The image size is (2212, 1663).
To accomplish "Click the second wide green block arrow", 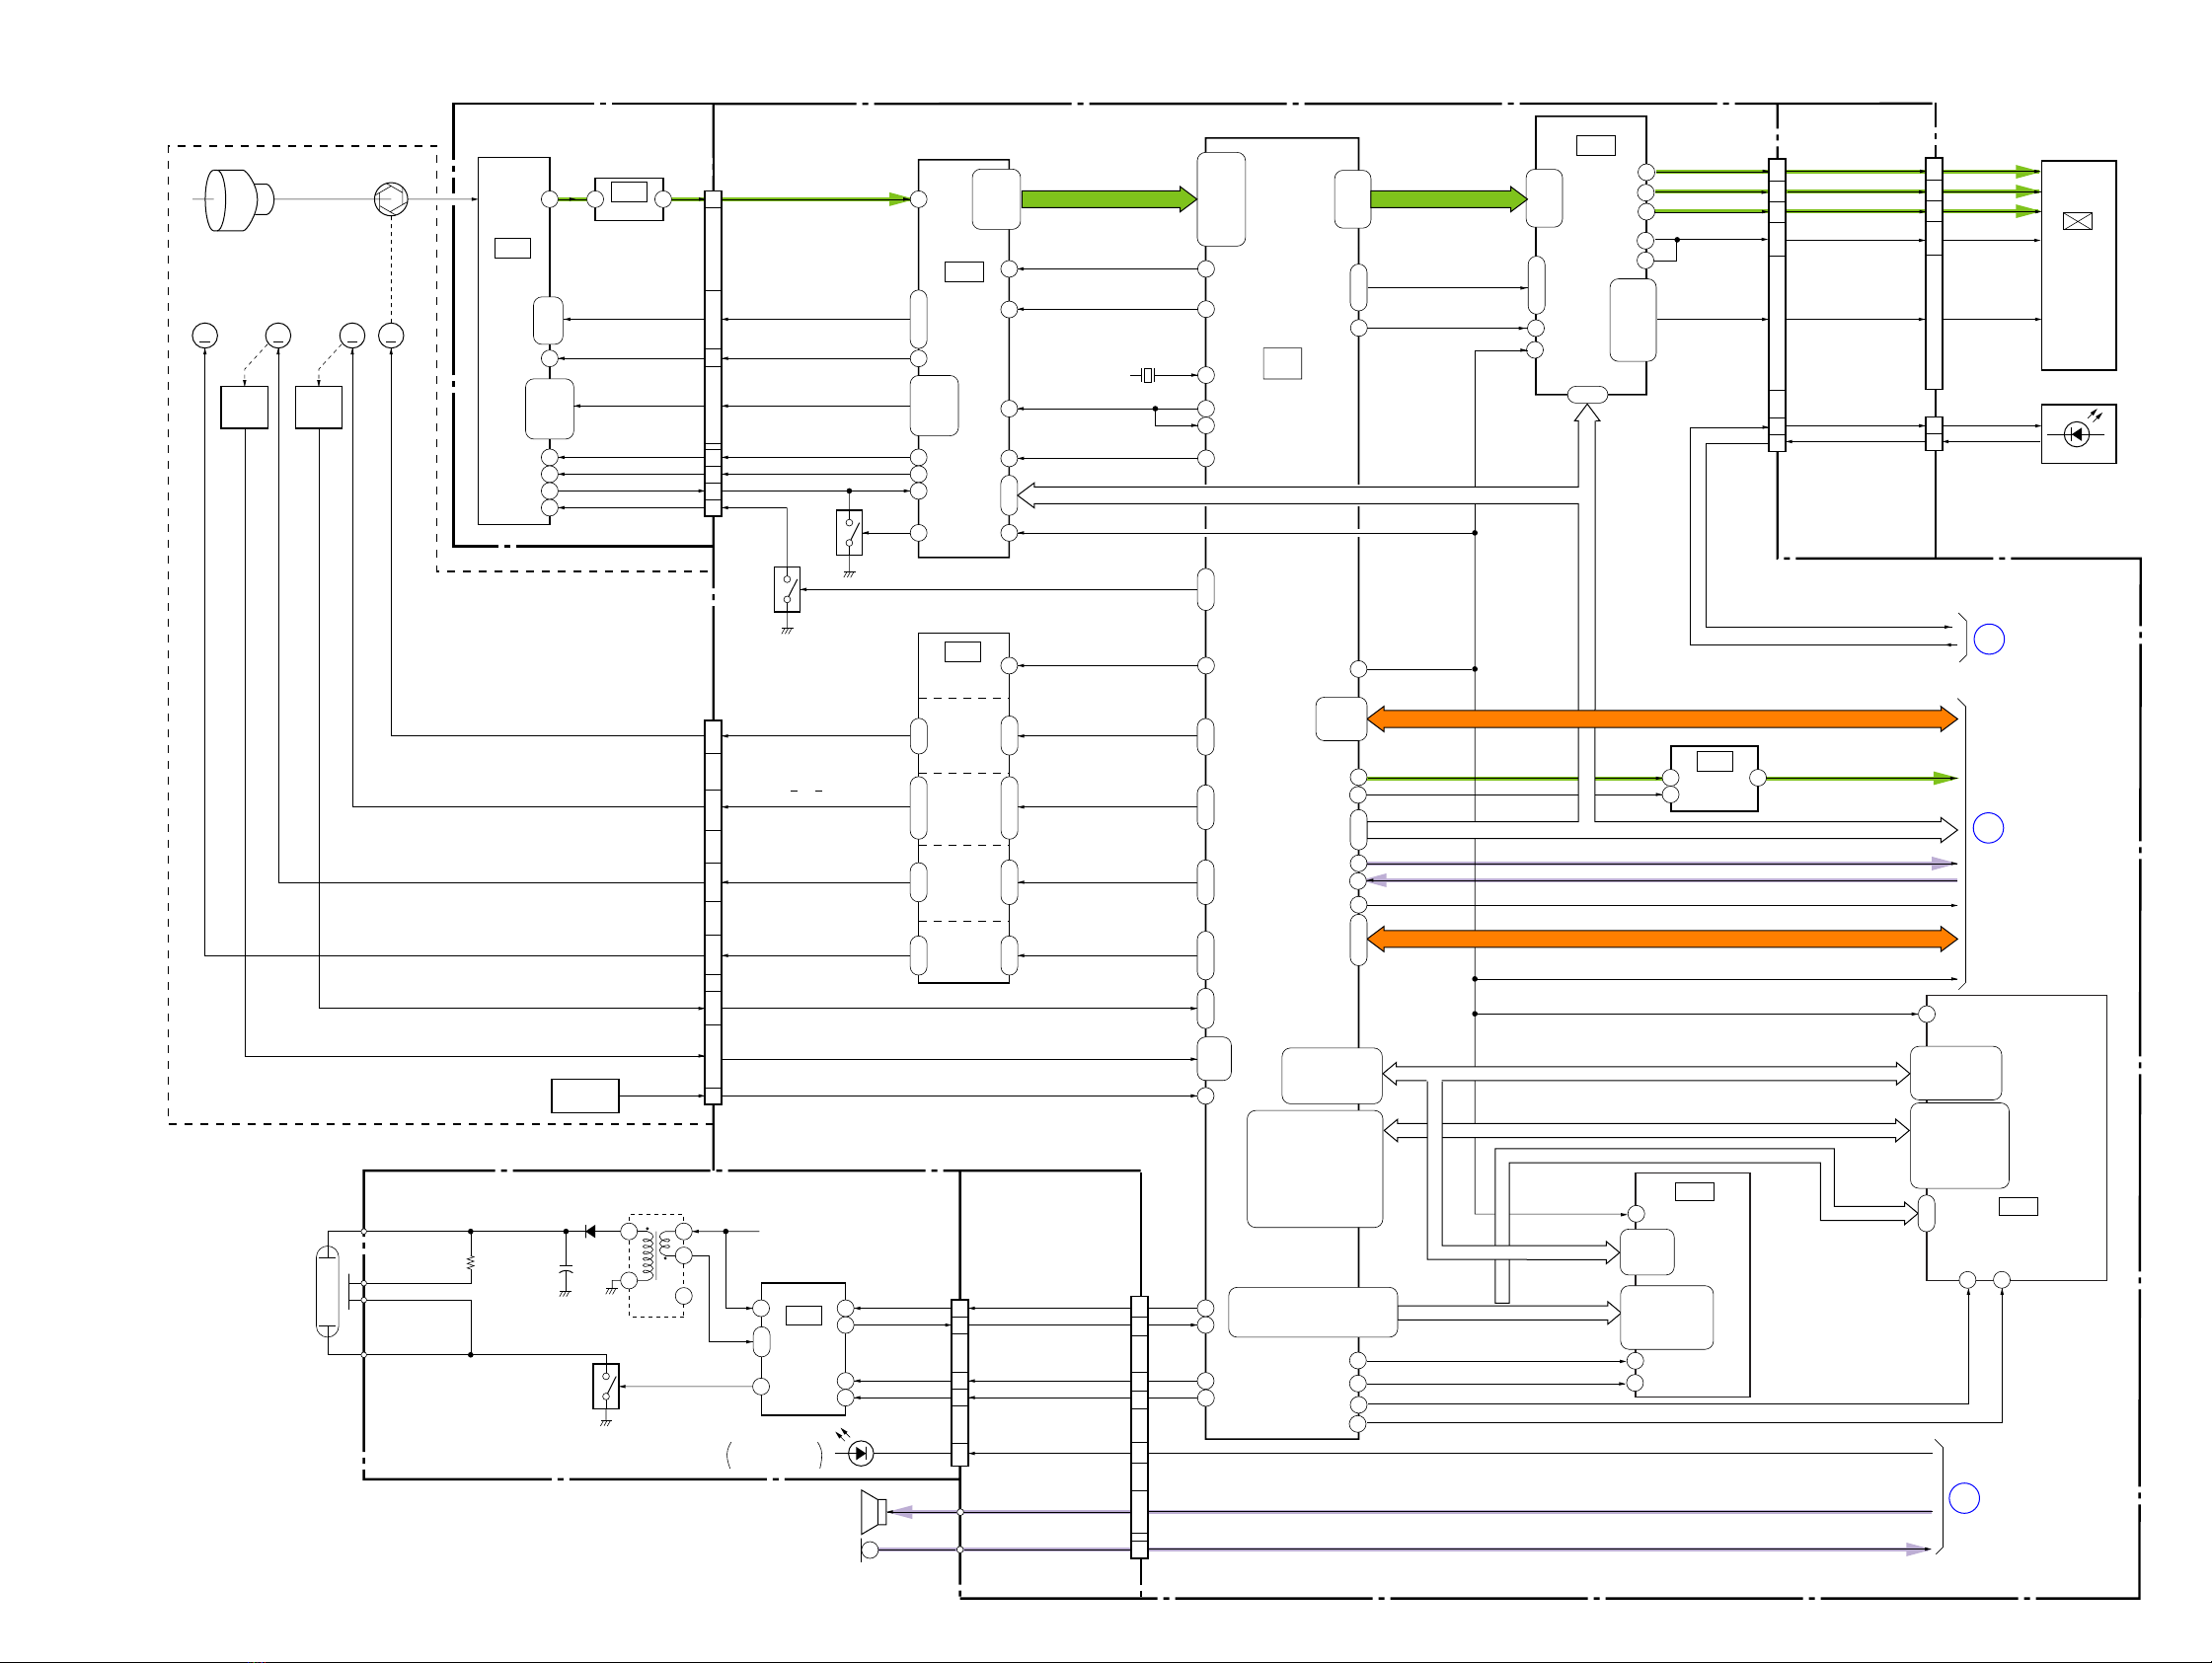I will point(1448,199).
